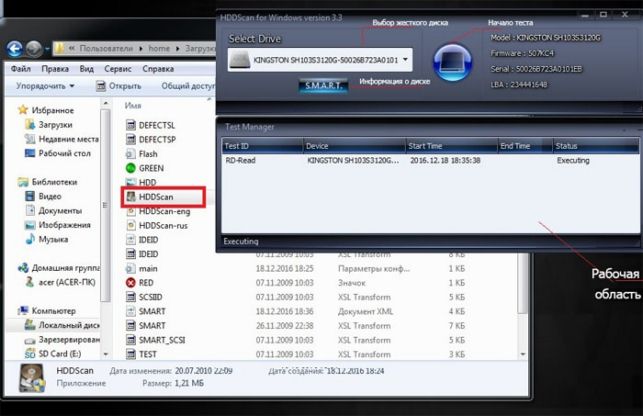
Task: Select the HDDScan-rus file icon
Action: pos(131,226)
